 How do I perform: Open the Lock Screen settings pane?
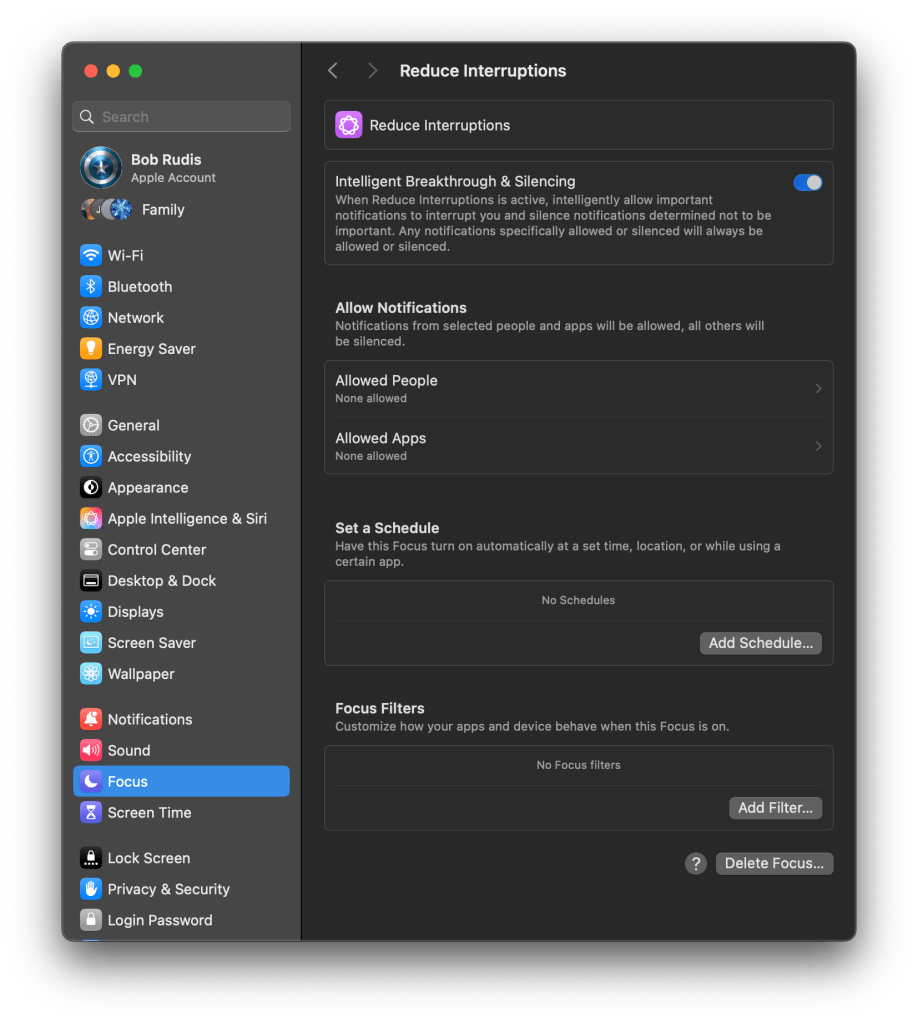(x=148, y=858)
